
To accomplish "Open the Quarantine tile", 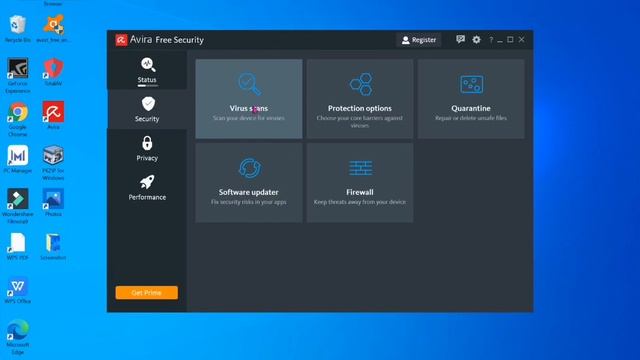I will point(471,99).
